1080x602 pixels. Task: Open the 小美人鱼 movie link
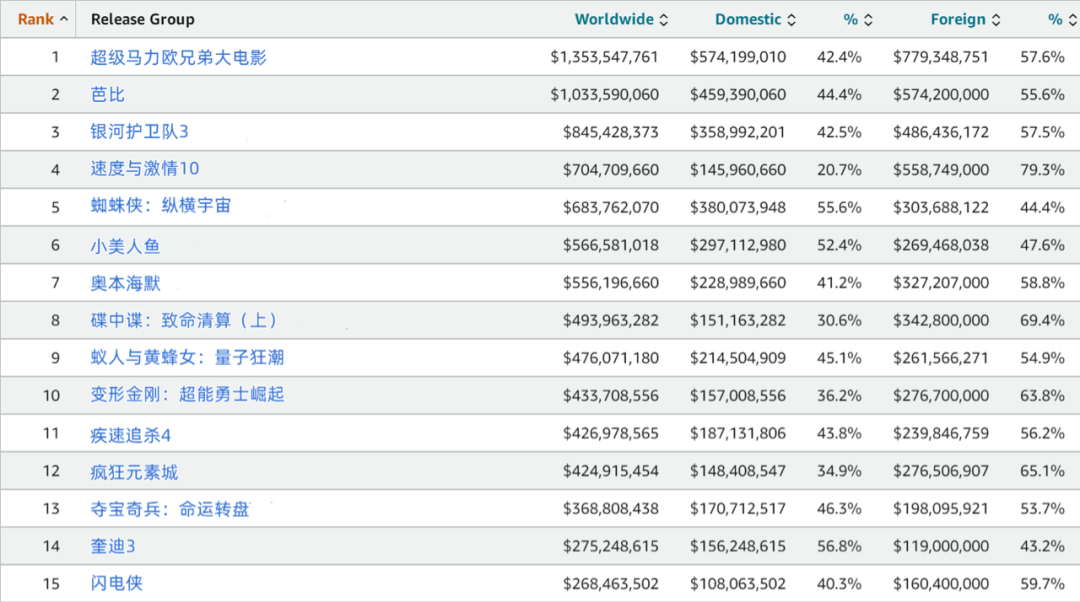(x=125, y=245)
